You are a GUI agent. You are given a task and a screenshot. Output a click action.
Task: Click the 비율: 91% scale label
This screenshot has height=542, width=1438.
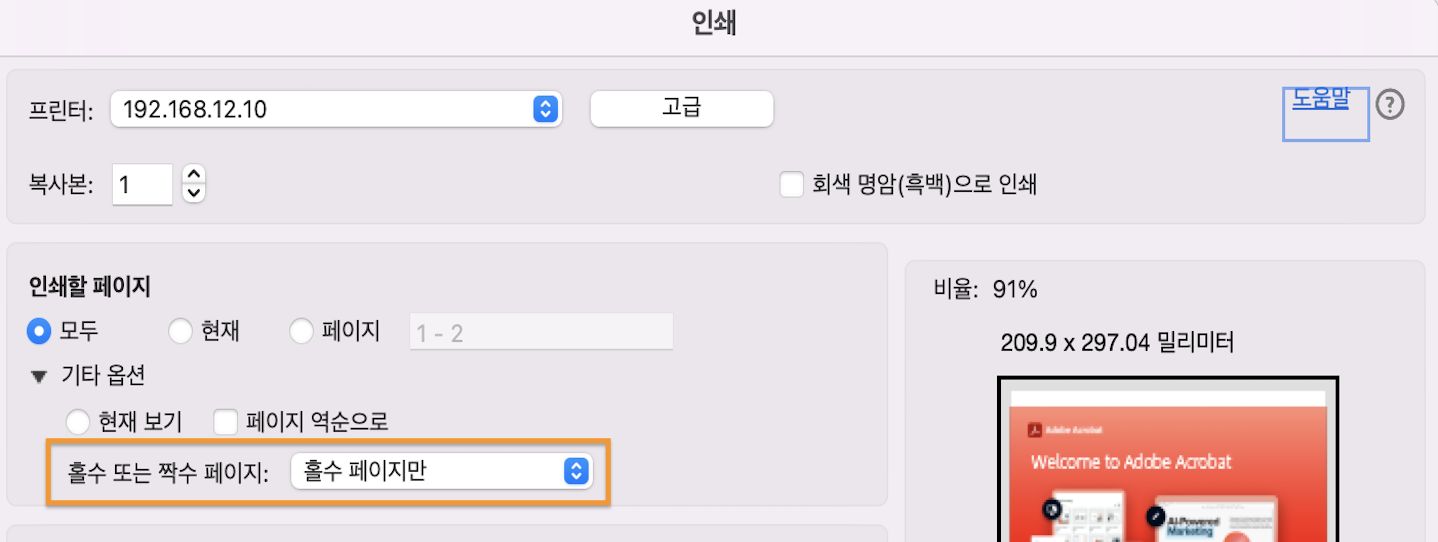click(x=985, y=290)
